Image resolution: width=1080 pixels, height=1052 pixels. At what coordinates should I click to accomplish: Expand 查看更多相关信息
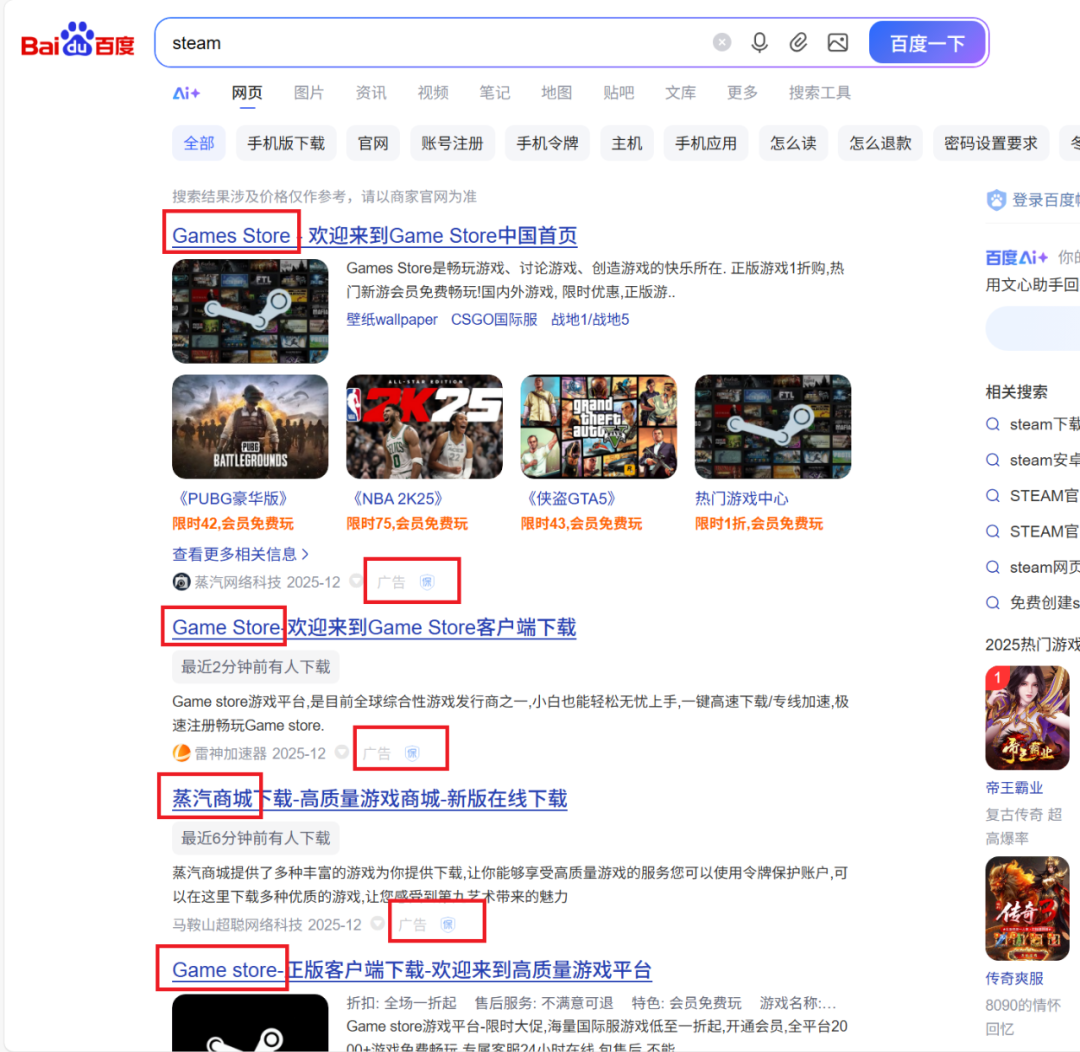click(240, 554)
